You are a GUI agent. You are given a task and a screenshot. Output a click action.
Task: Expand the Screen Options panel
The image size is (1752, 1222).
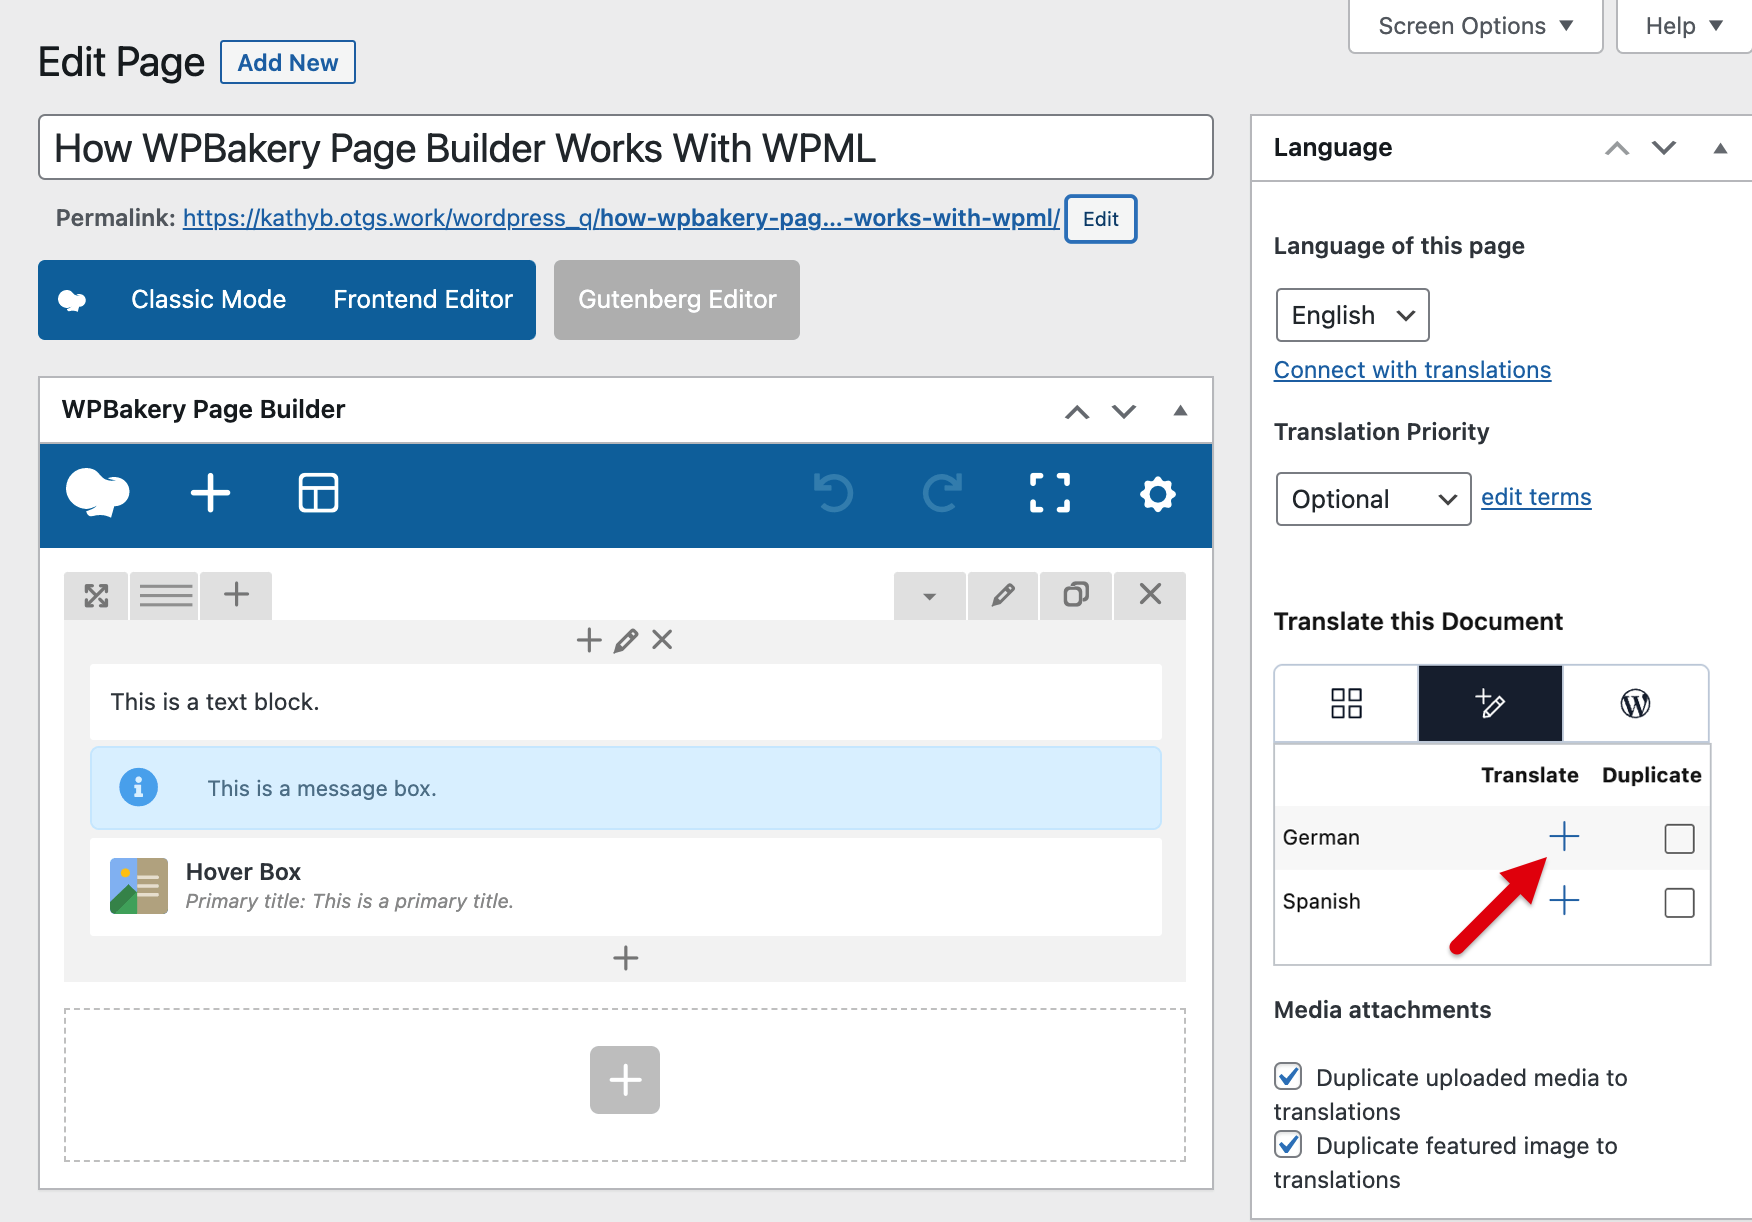[x=1475, y=26]
